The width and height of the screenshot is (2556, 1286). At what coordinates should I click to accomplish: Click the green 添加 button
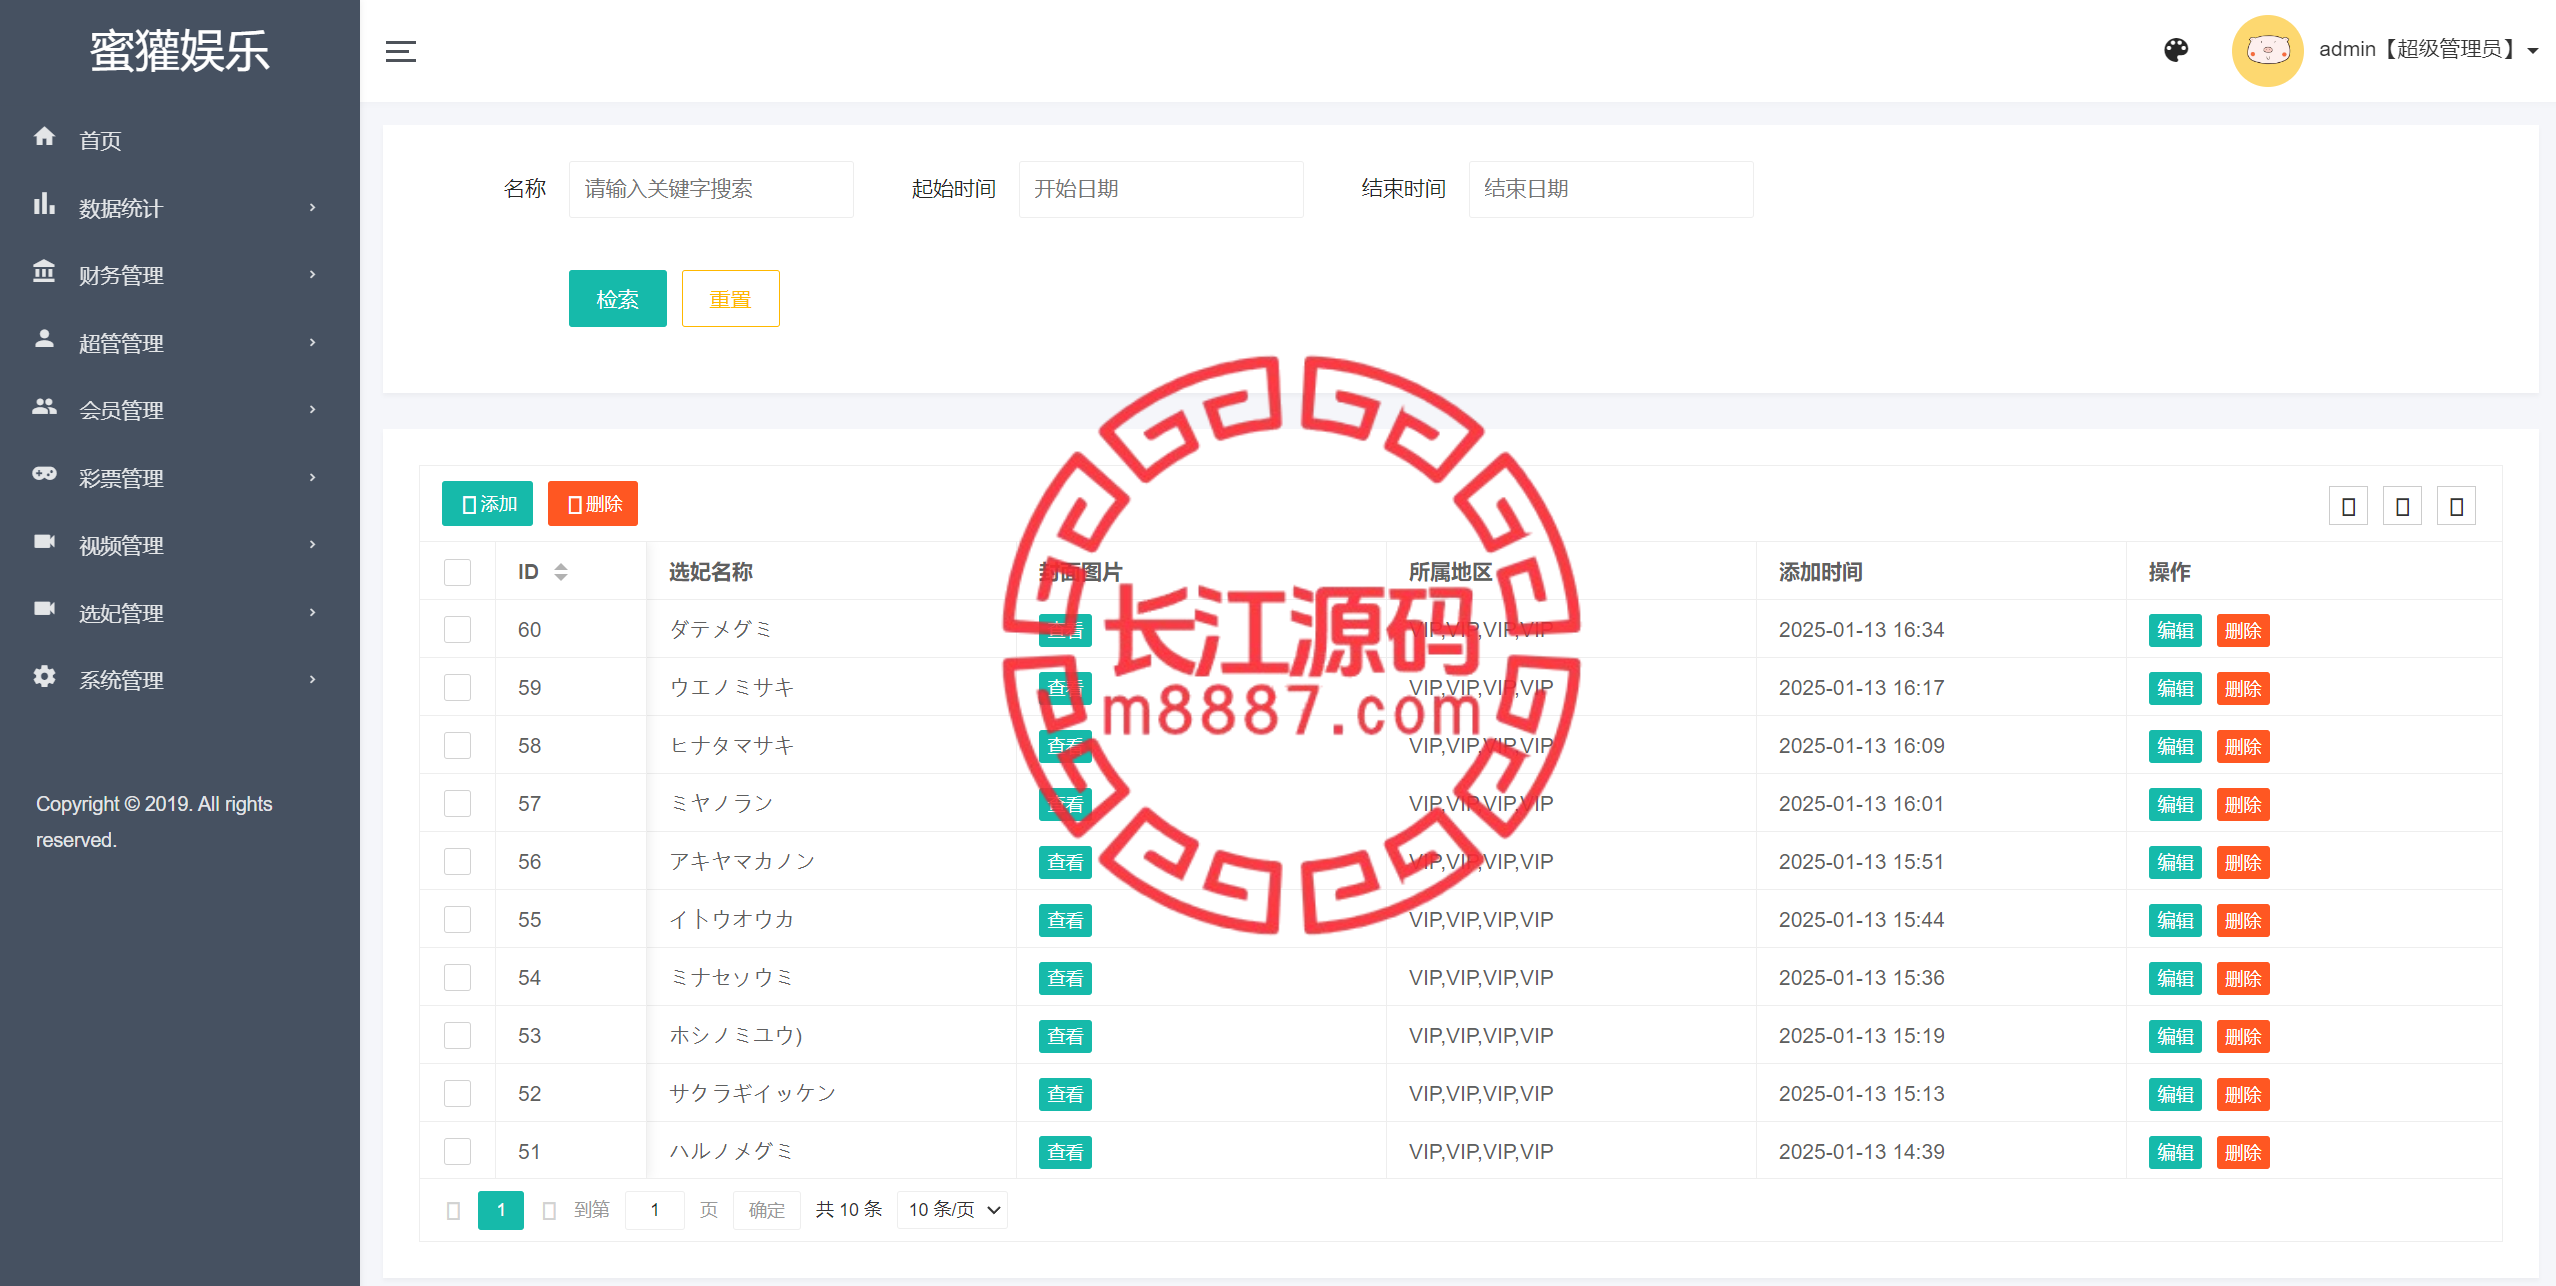[x=487, y=503]
